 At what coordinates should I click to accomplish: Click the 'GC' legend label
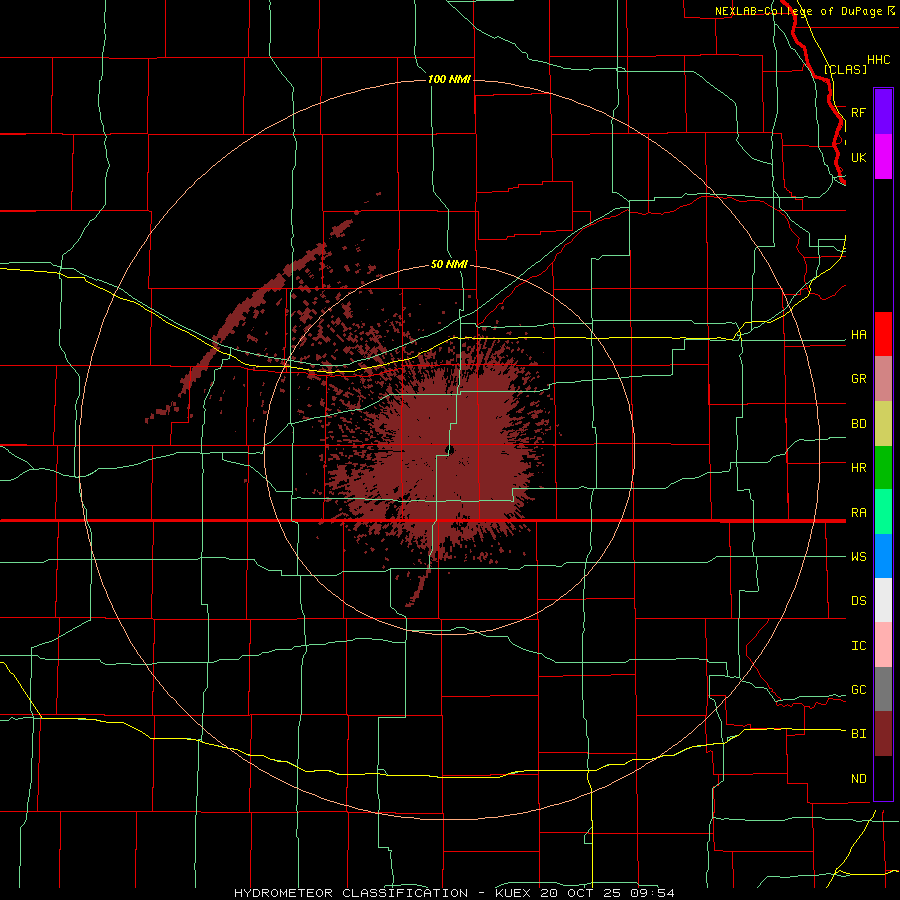click(x=858, y=690)
